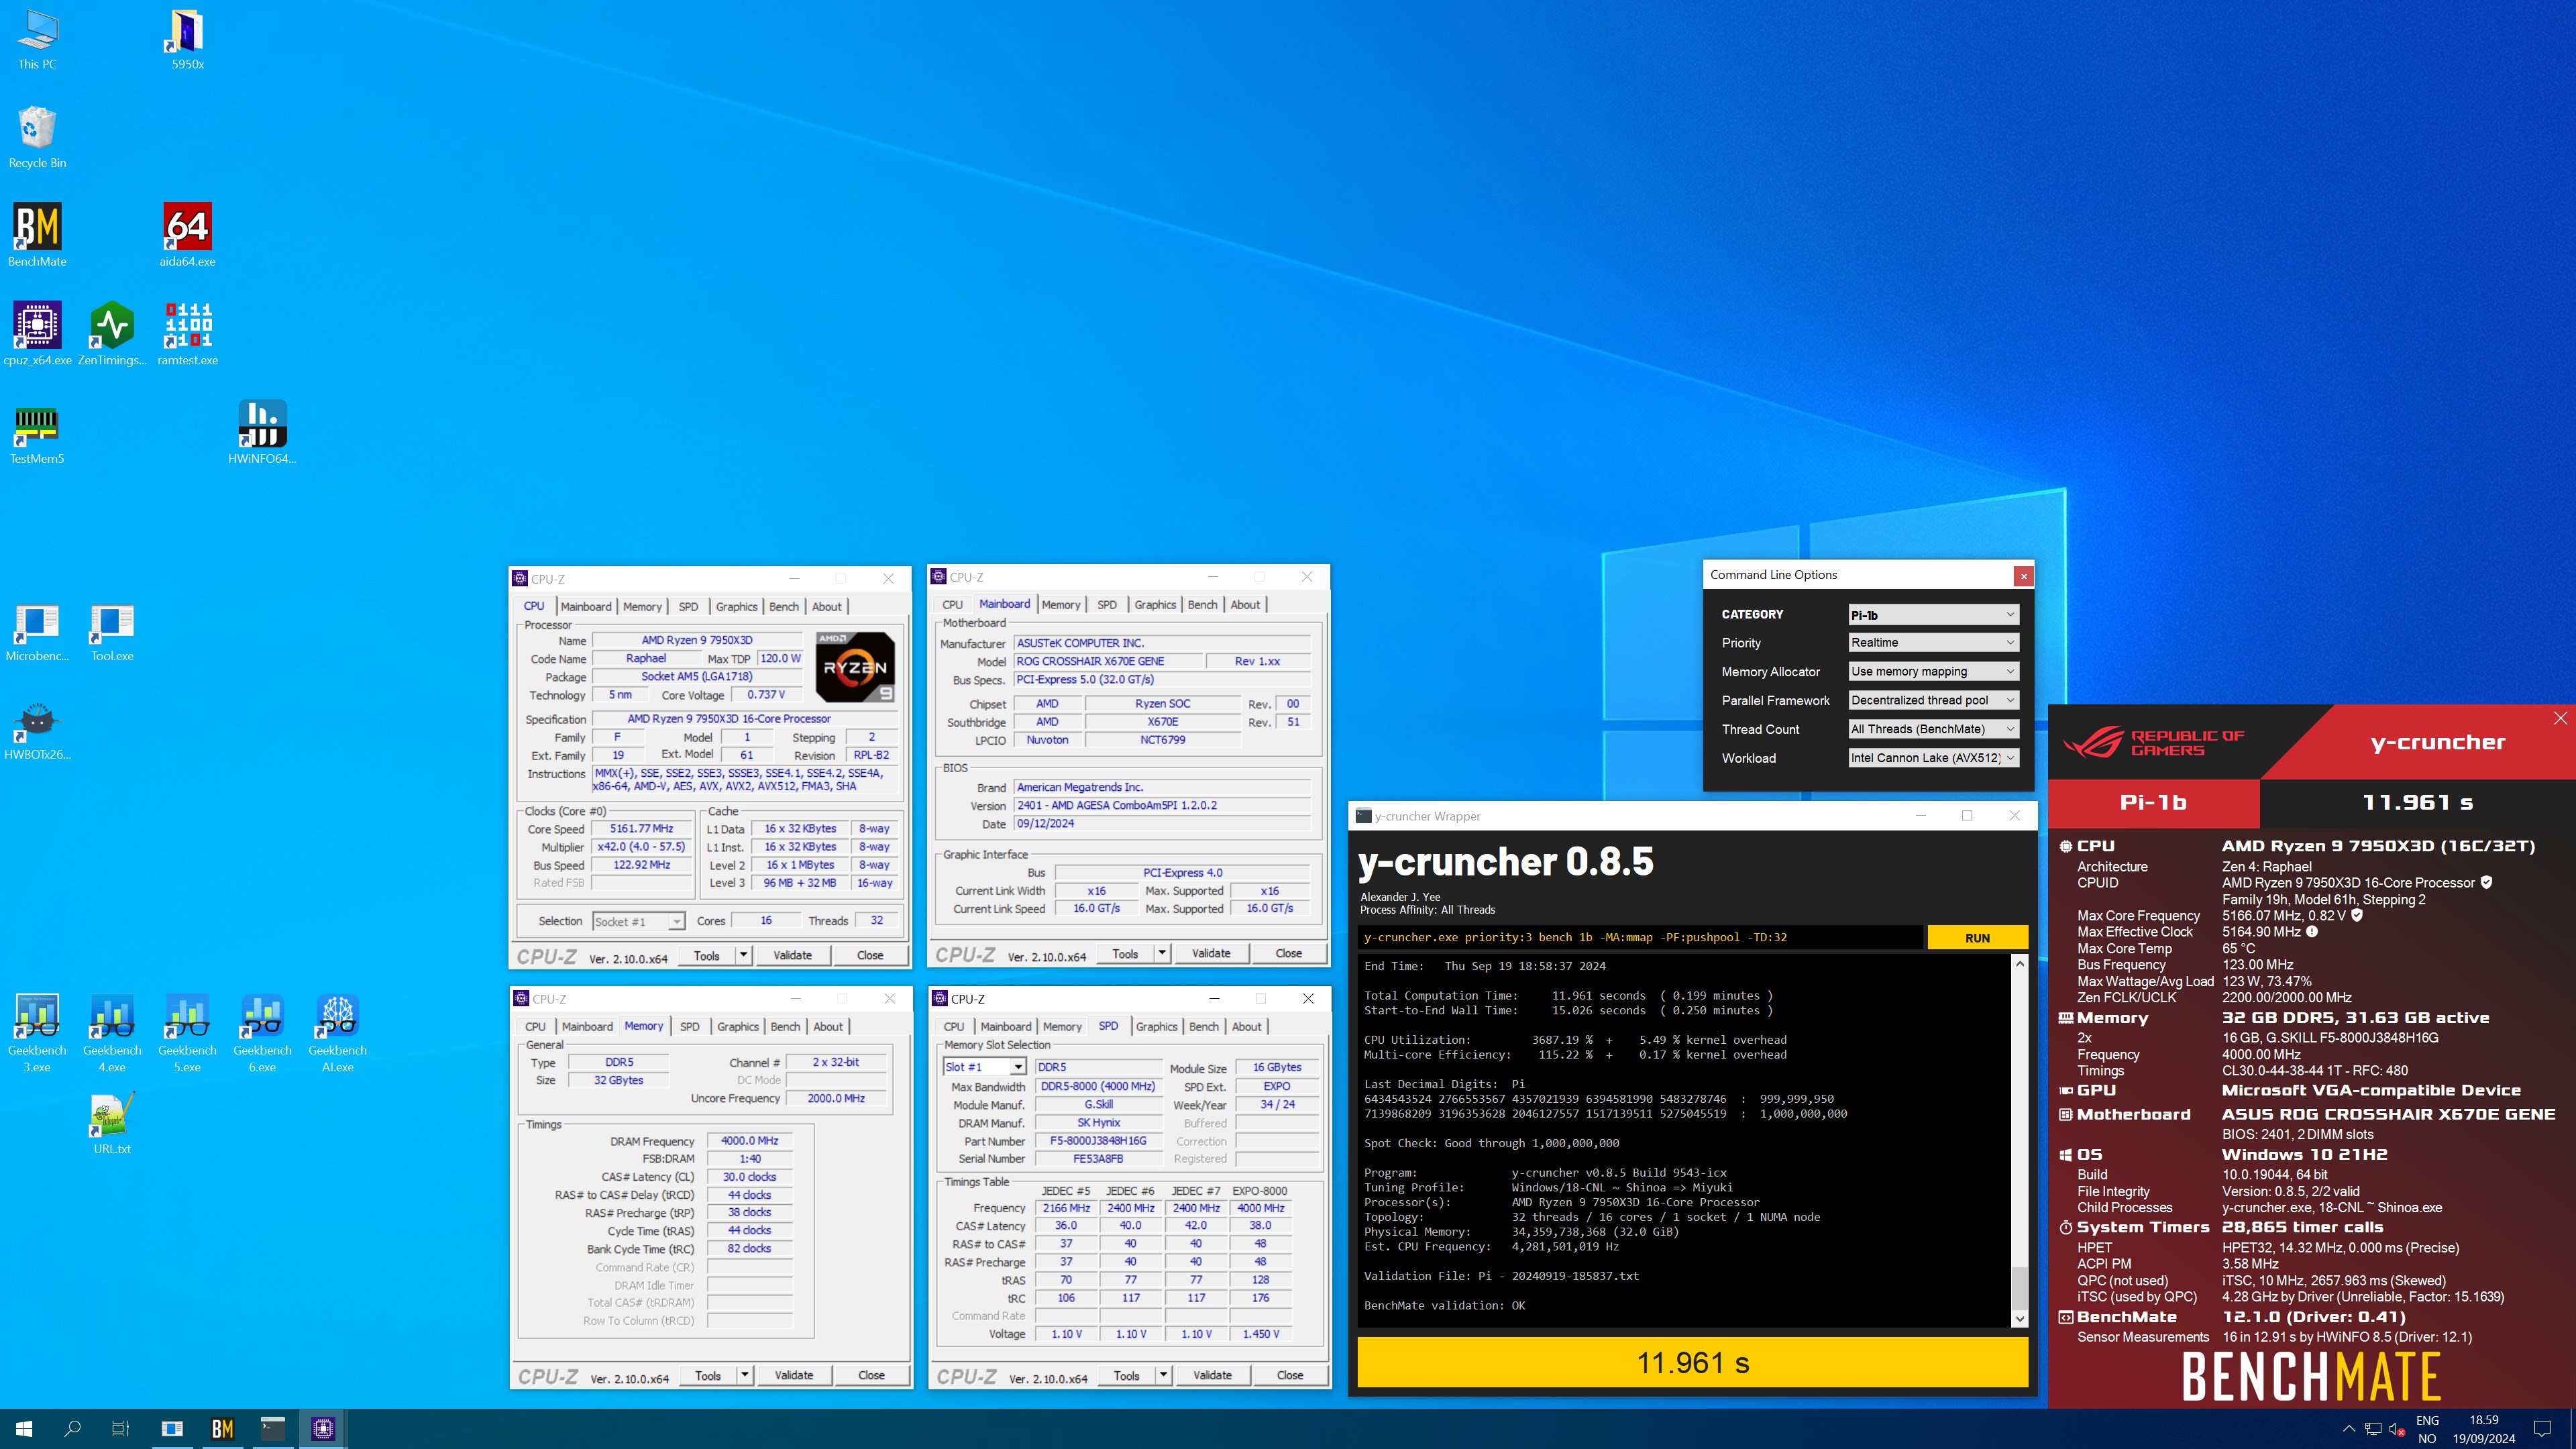2576x1449 pixels.
Task: Launch the BenchMate desktop shortcut
Action: (x=37, y=236)
